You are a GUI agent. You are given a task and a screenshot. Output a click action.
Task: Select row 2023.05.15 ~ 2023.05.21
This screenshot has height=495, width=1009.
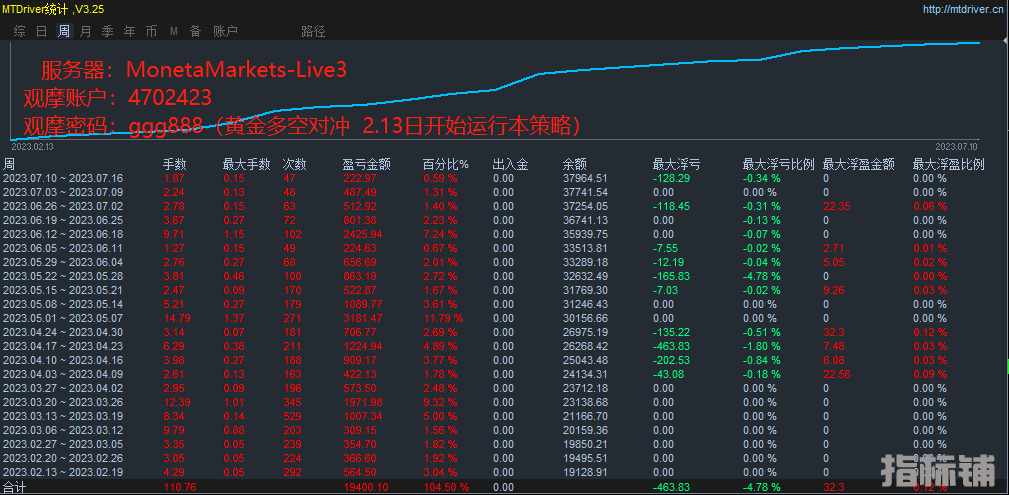point(504,290)
